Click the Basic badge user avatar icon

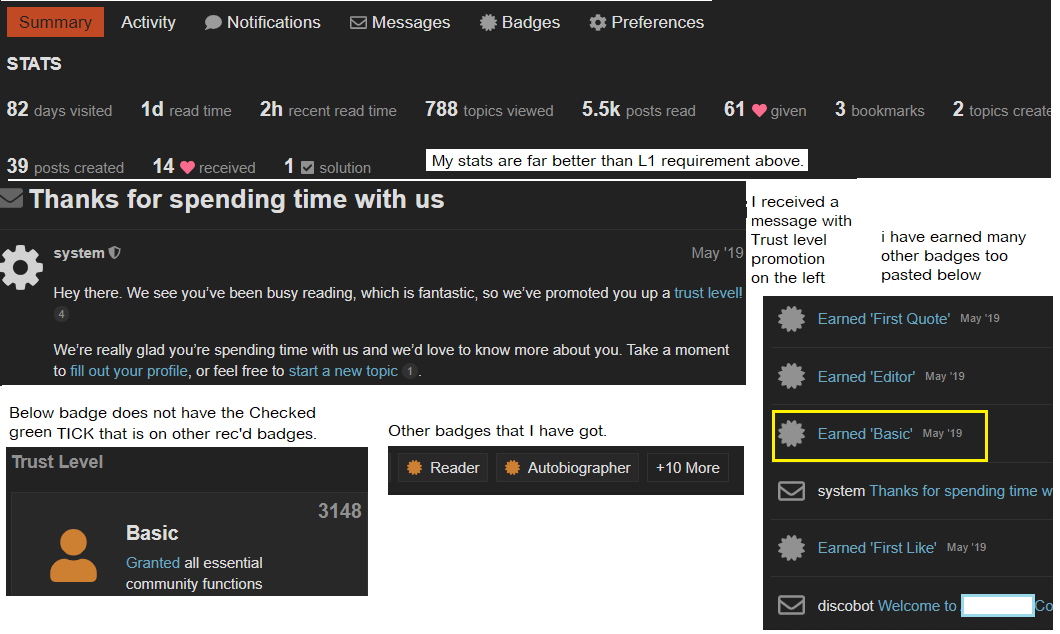(x=73, y=556)
